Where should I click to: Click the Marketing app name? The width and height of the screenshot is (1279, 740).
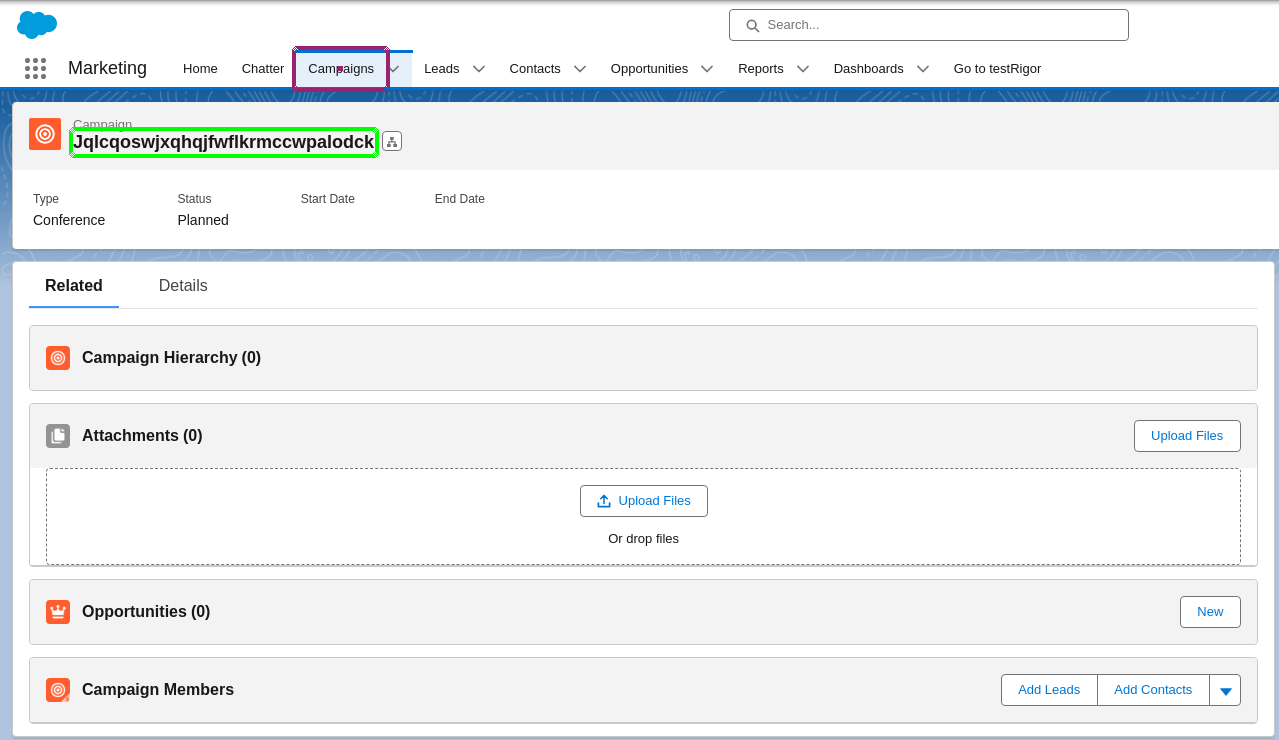point(107,68)
